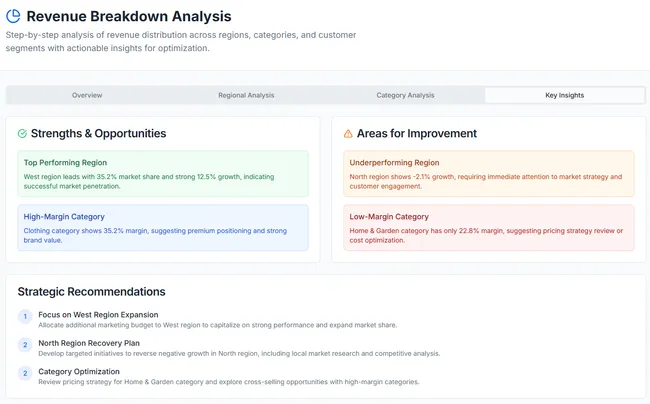
Task: Click the North Region Recovery Plan title
Action: (89, 343)
